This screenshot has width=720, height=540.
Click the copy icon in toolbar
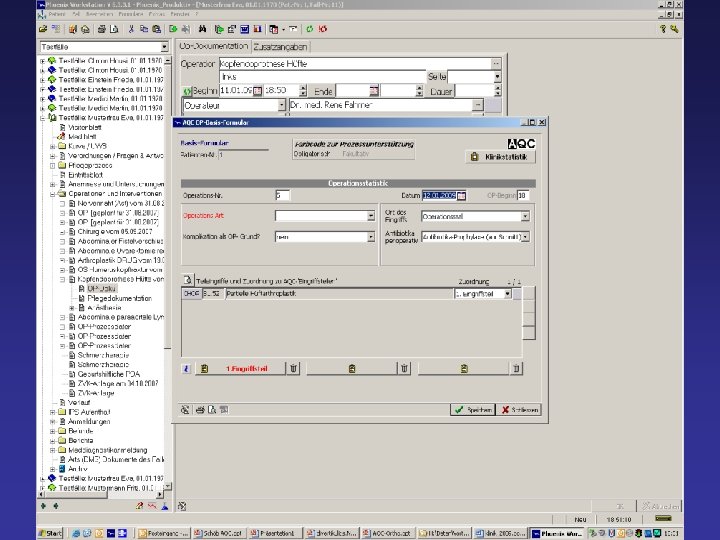click(144, 29)
